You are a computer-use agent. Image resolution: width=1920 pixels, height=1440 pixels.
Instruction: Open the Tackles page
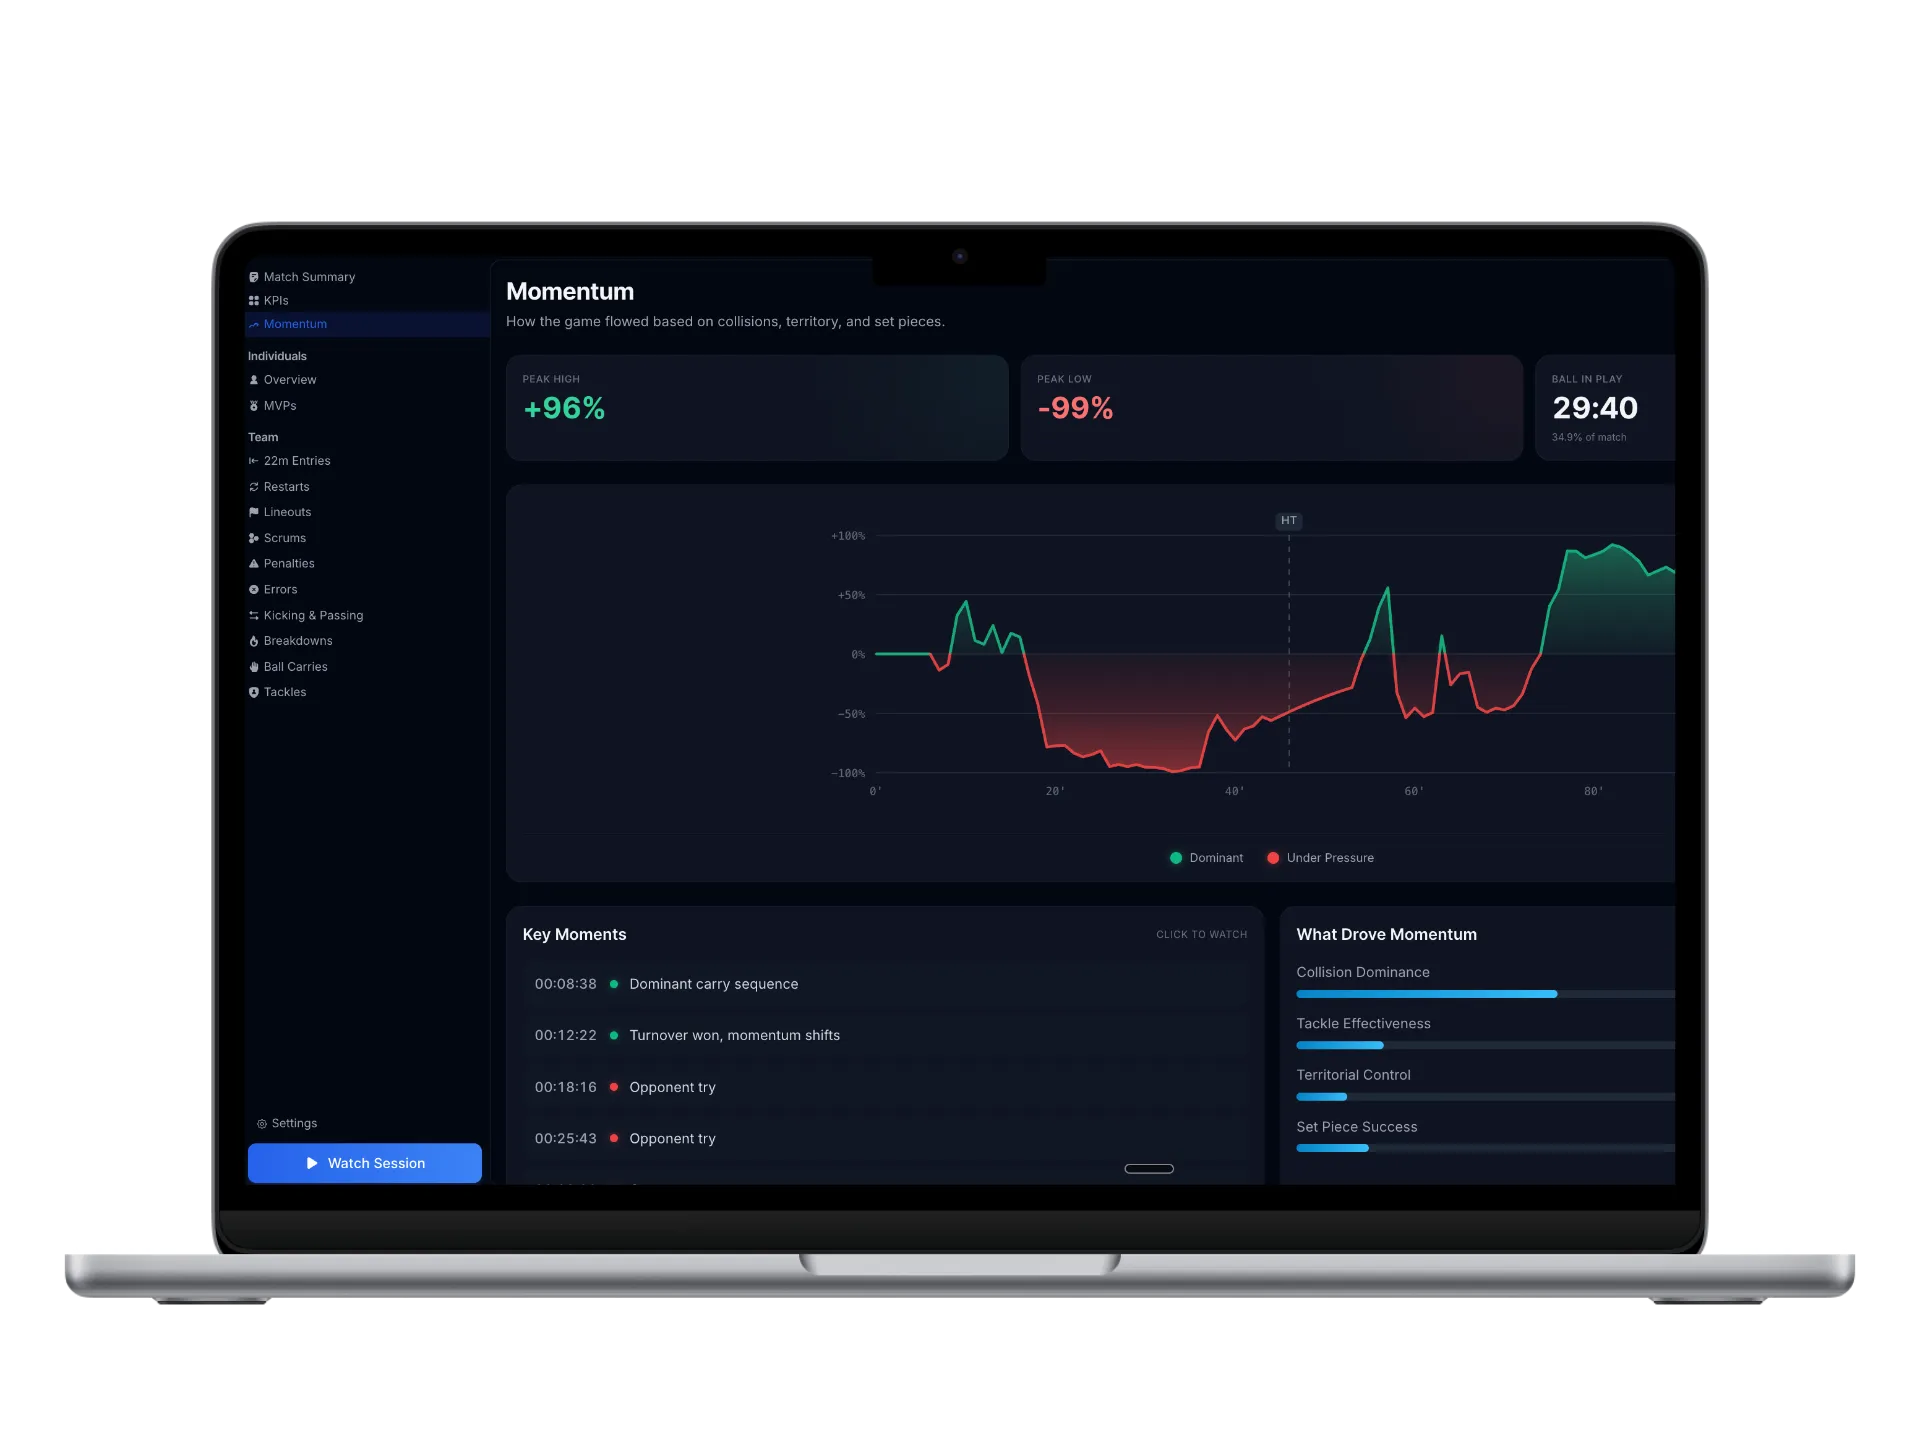pyautogui.click(x=366, y=692)
